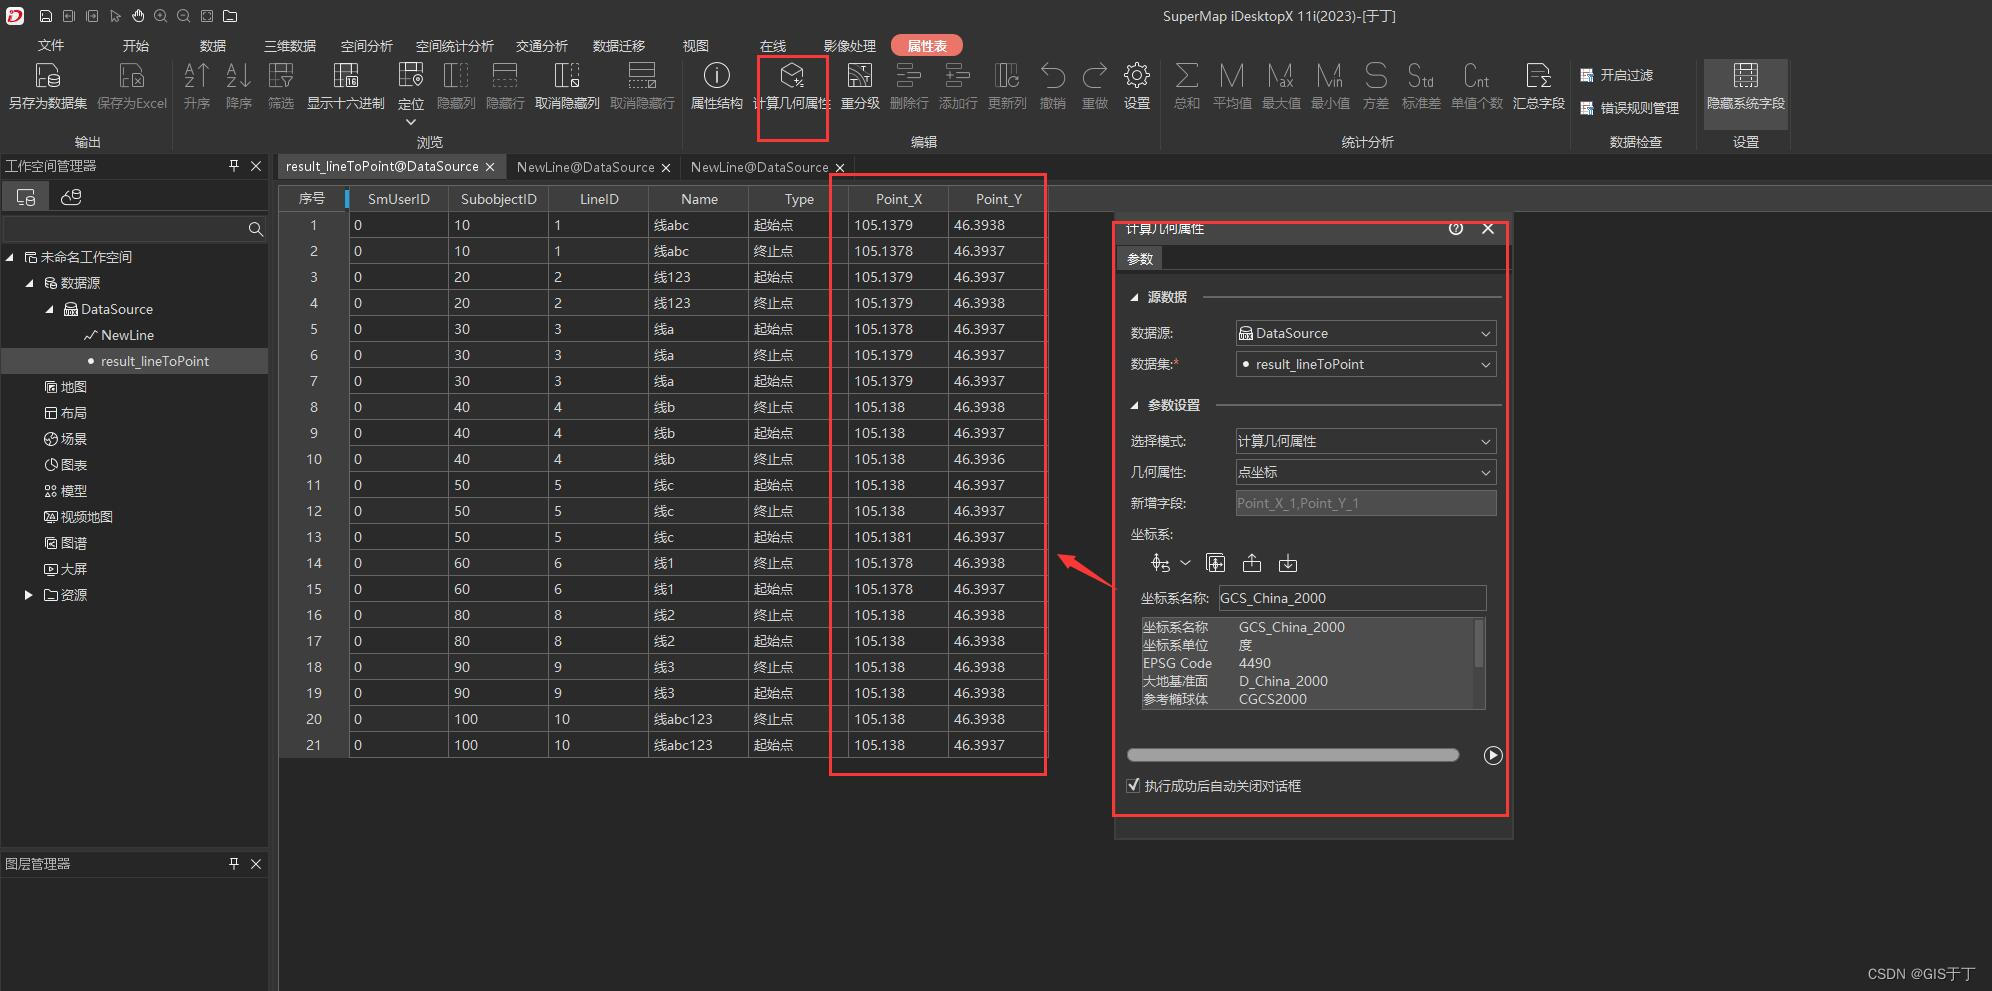This screenshot has width=1992, height=991.
Task: Click the full-extent view icon in top bar
Action: pos(207,16)
